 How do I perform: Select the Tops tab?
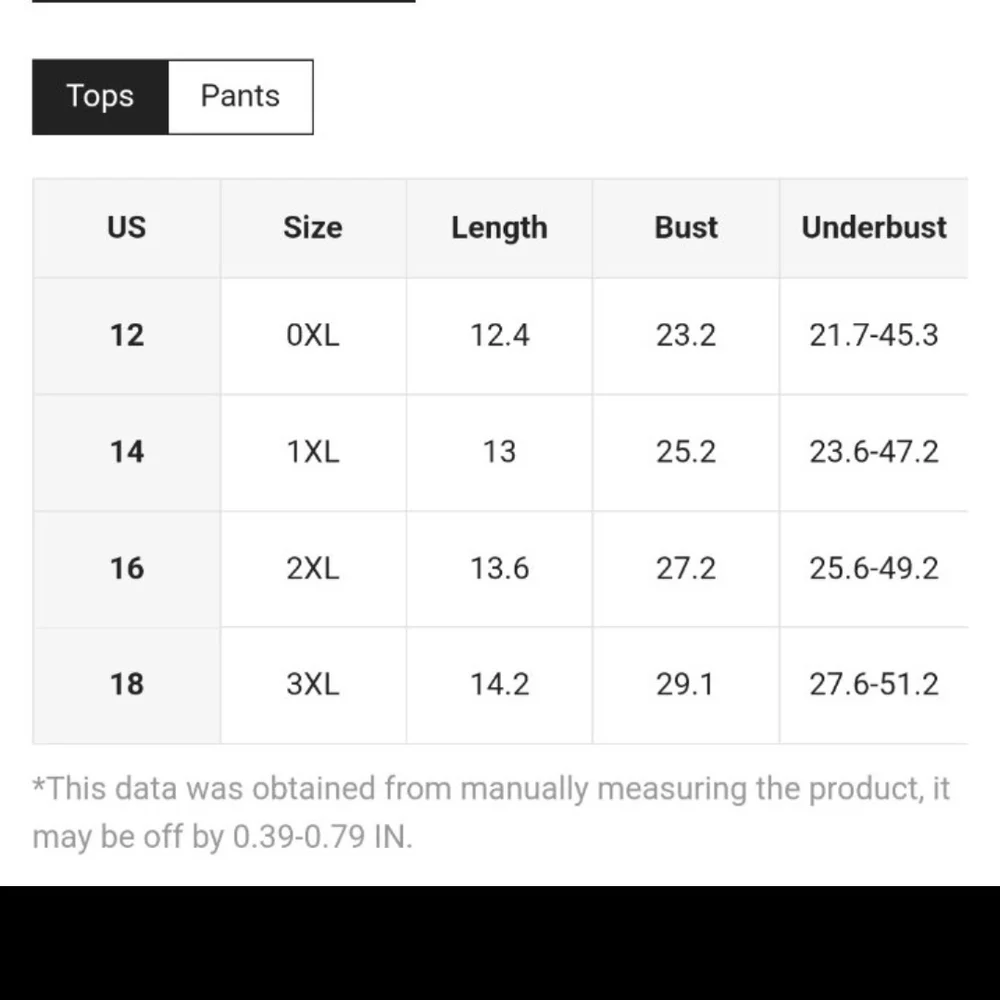coord(100,97)
